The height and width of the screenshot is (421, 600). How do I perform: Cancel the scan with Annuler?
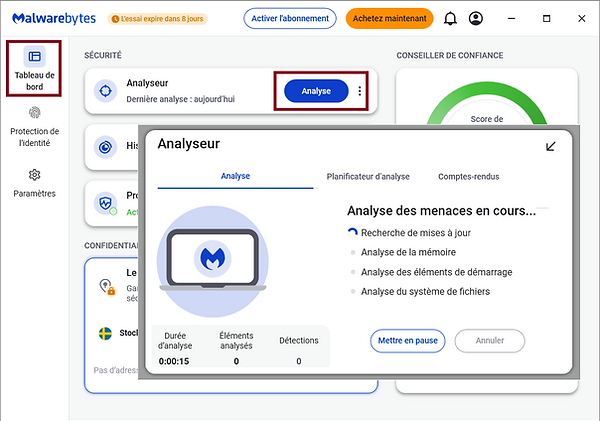490,341
